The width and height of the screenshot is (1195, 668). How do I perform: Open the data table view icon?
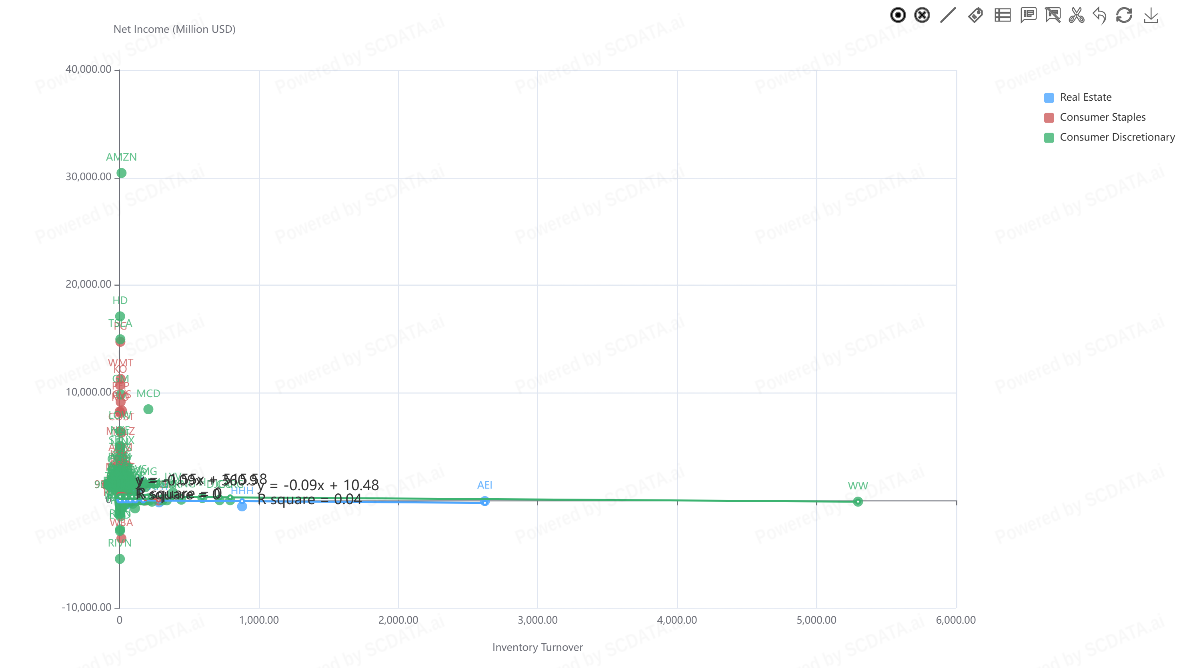[x=1002, y=15]
